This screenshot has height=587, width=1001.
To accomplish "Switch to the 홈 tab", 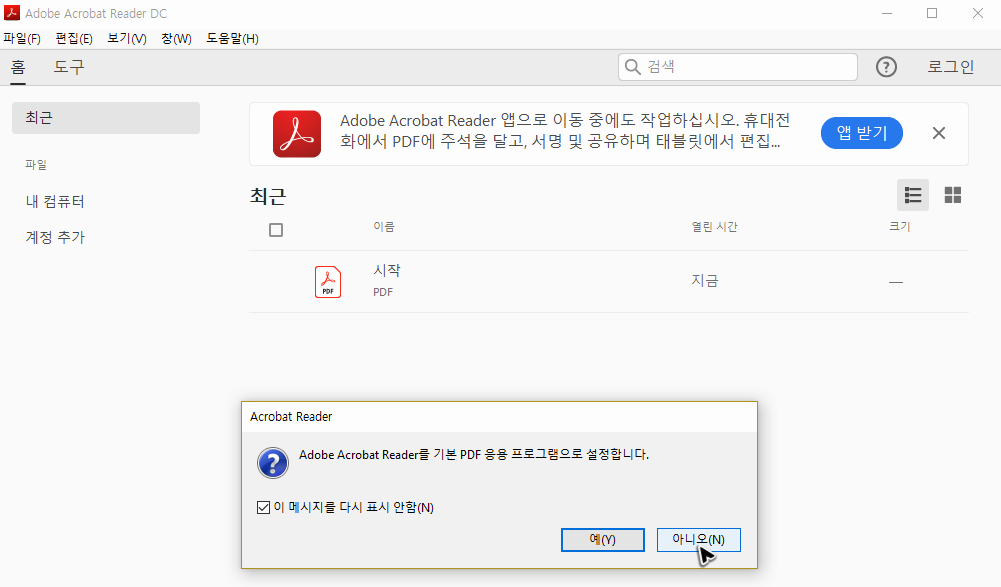I will pos(18,67).
